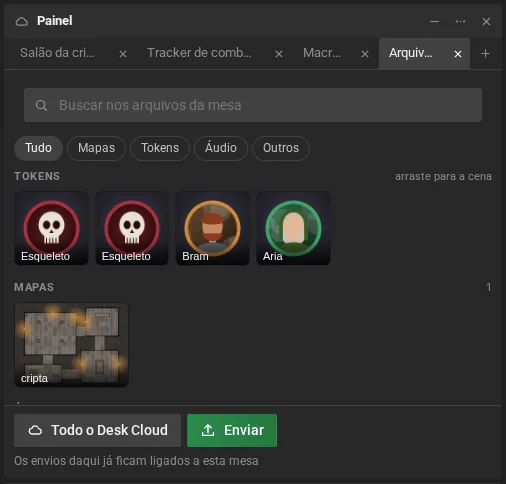Image resolution: width=506 pixels, height=484 pixels.
Task: Open the Tracker de comb... tab
Action: coord(199,53)
